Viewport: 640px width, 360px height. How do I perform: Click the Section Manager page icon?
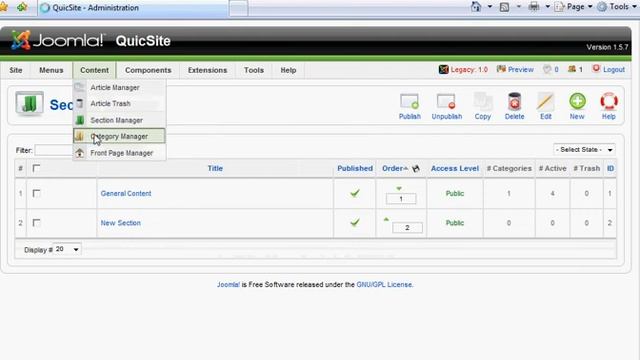[29, 104]
